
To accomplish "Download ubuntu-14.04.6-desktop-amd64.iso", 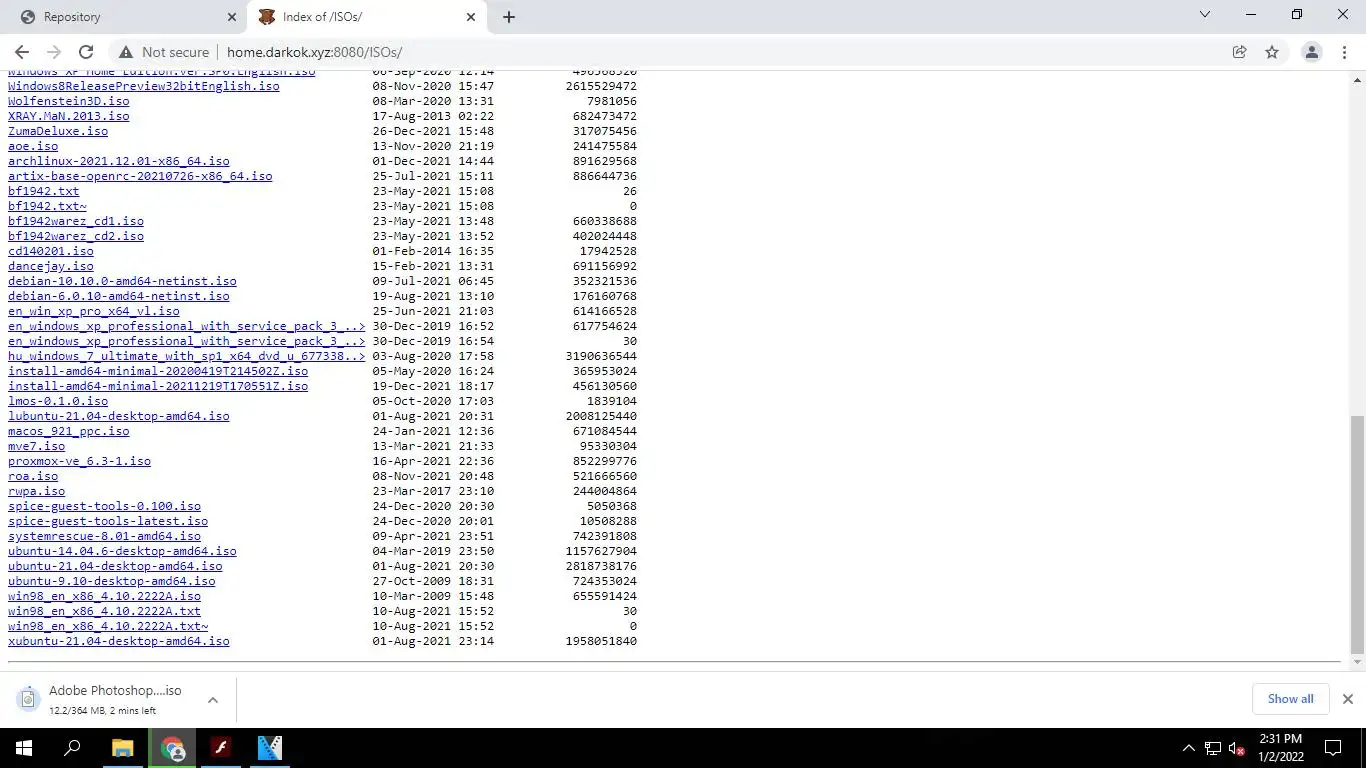I will pyautogui.click(x=122, y=551).
